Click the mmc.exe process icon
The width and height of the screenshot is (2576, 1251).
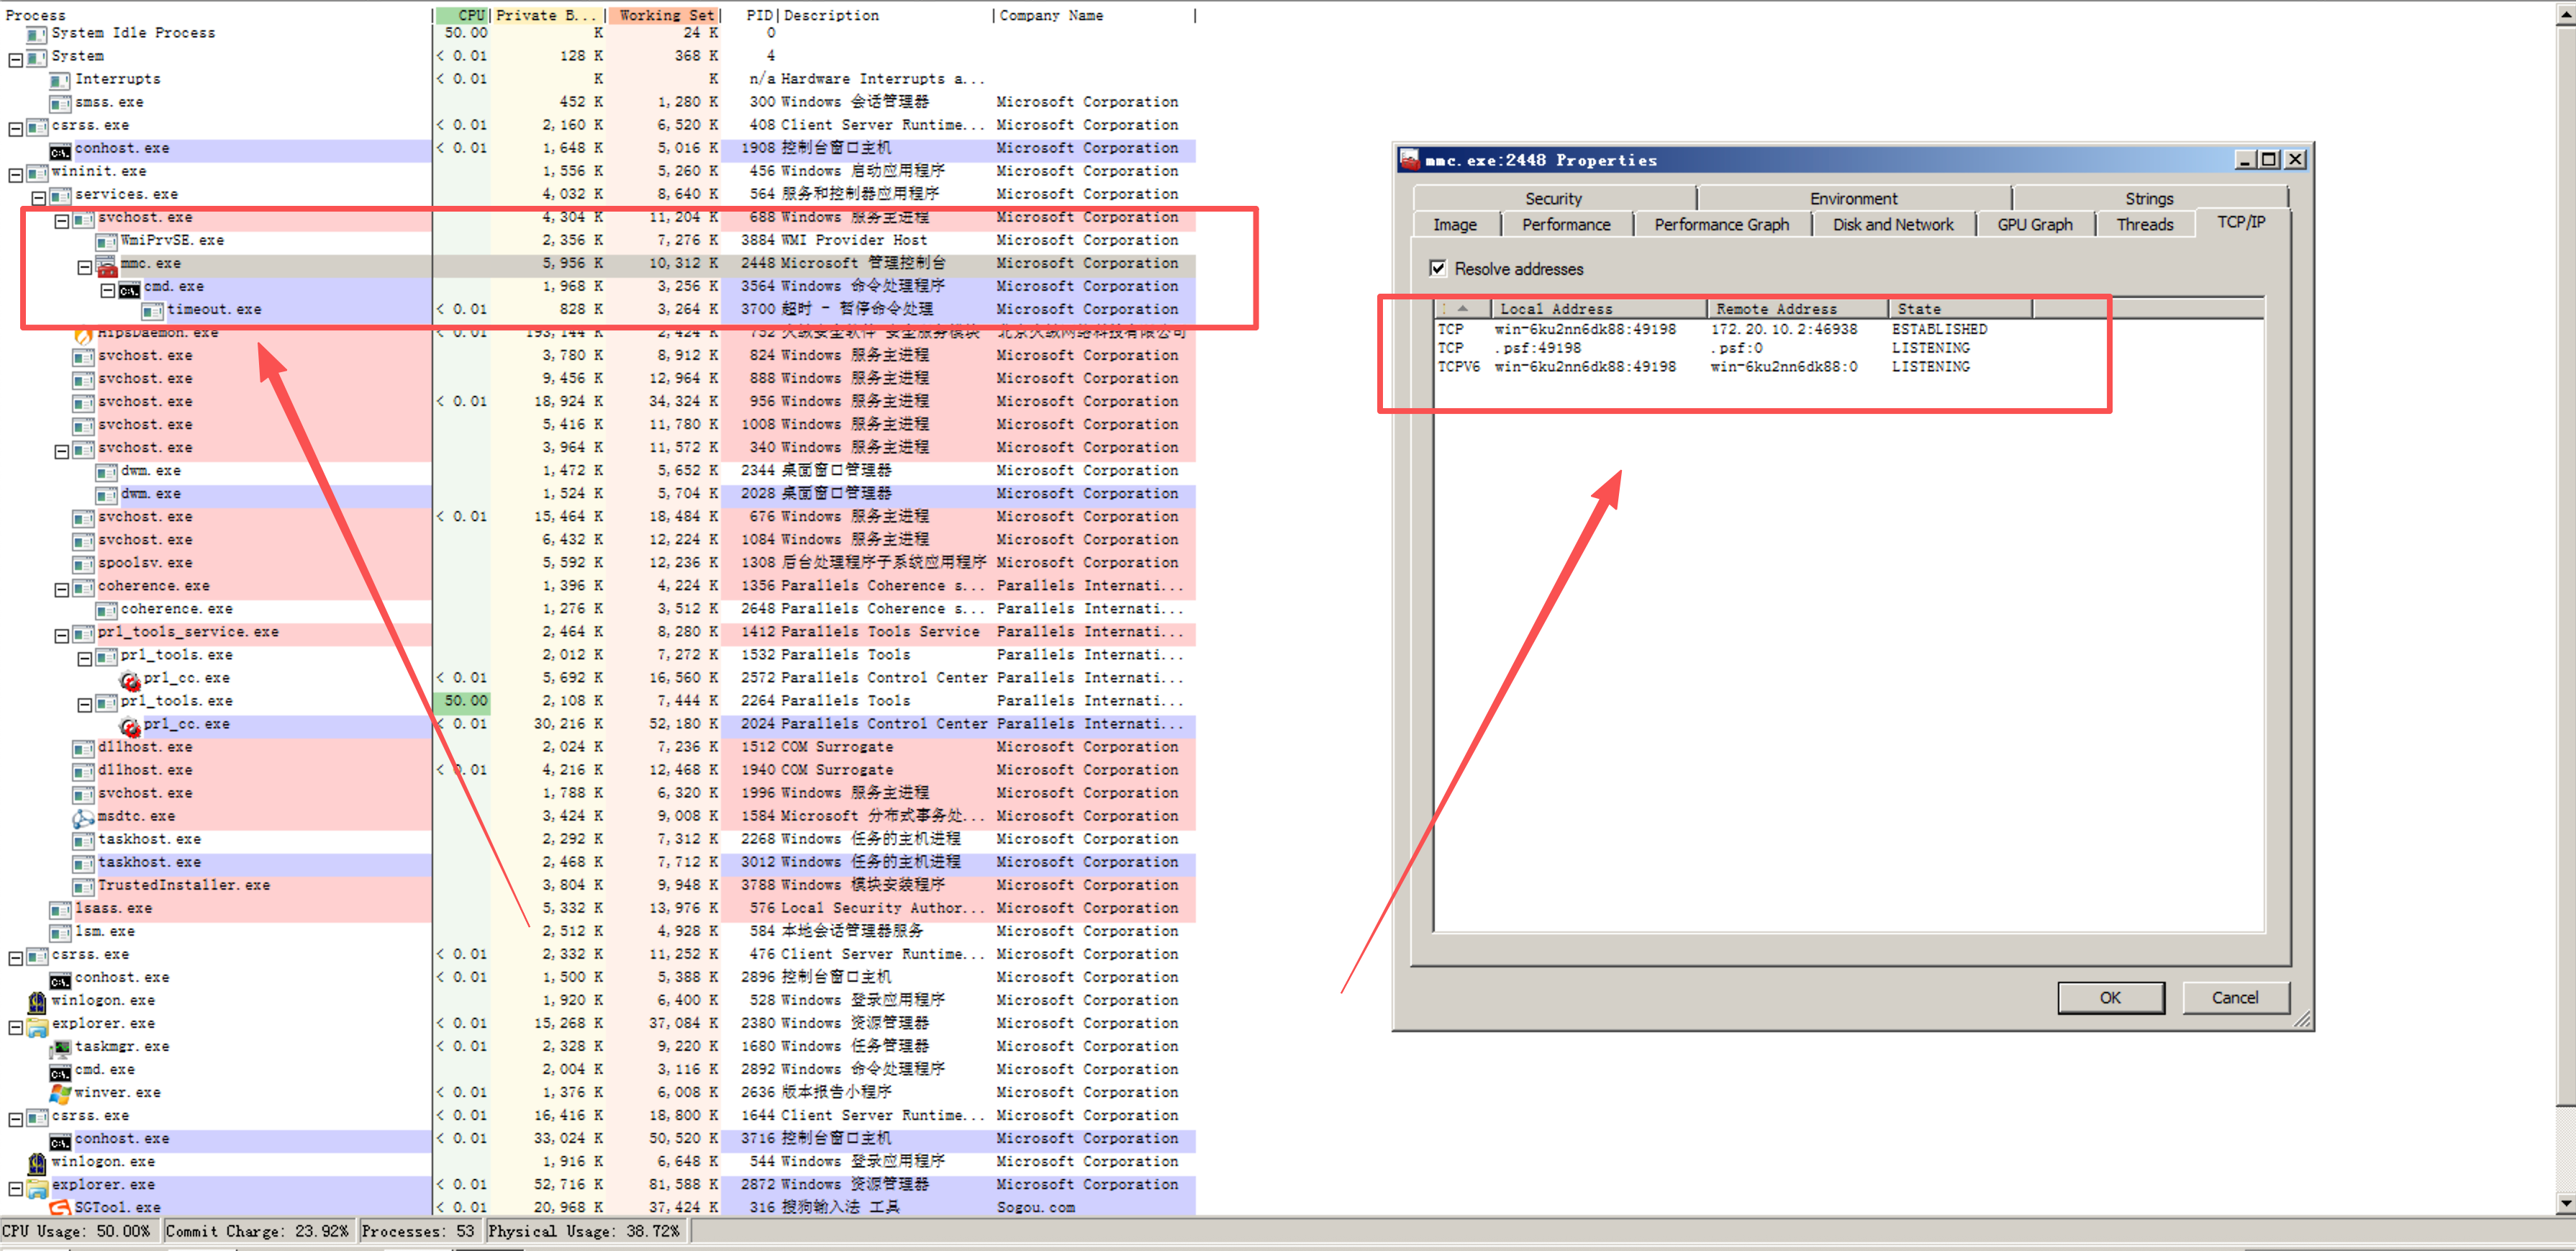(107, 266)
